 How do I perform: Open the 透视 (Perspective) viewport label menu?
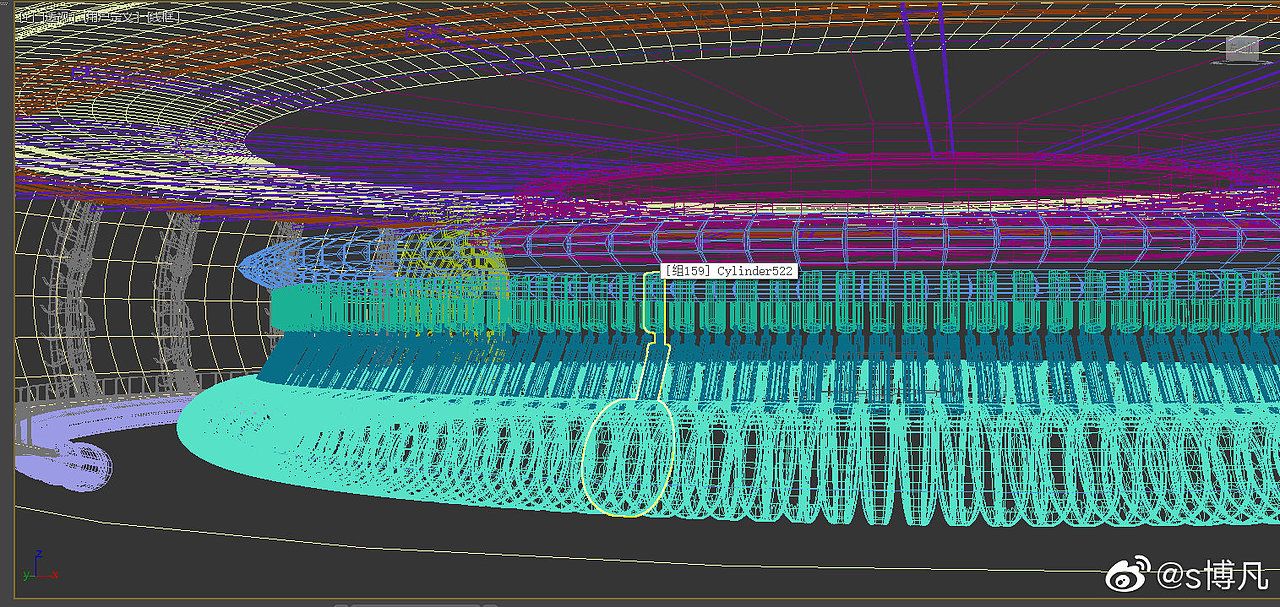[x=59, y=17]
